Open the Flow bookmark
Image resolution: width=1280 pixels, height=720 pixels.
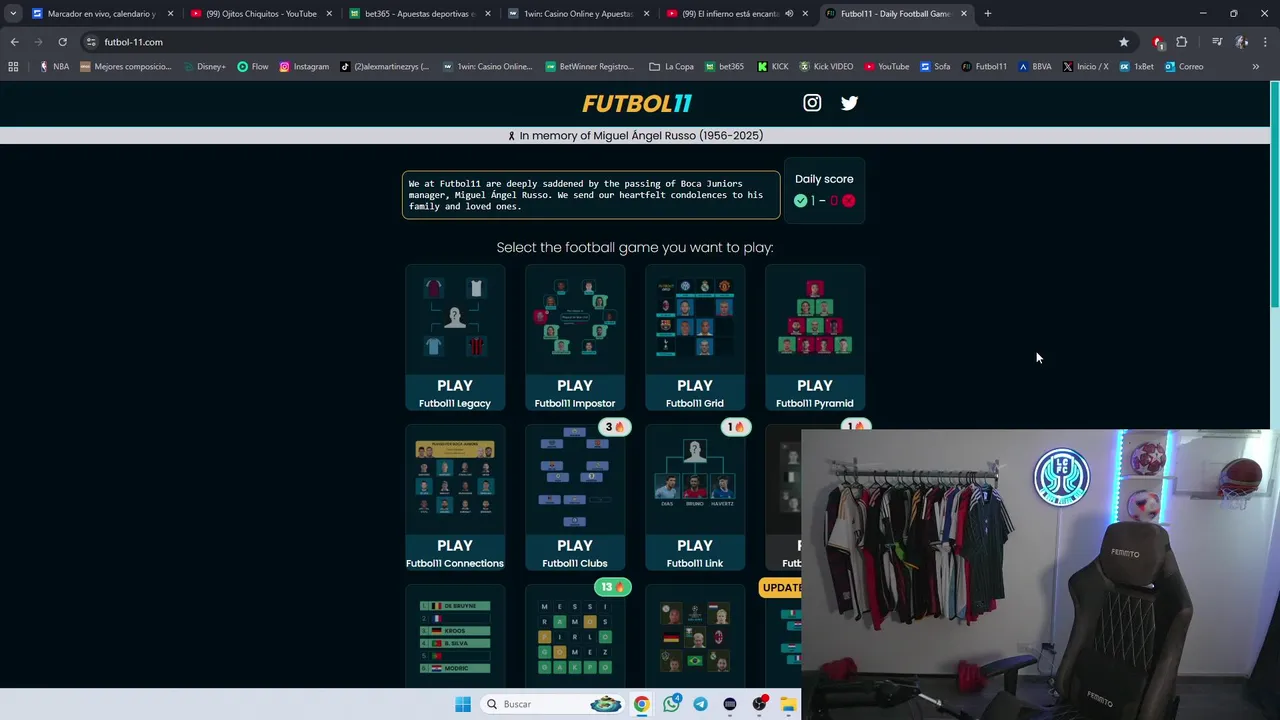click(x=253, y=67)
